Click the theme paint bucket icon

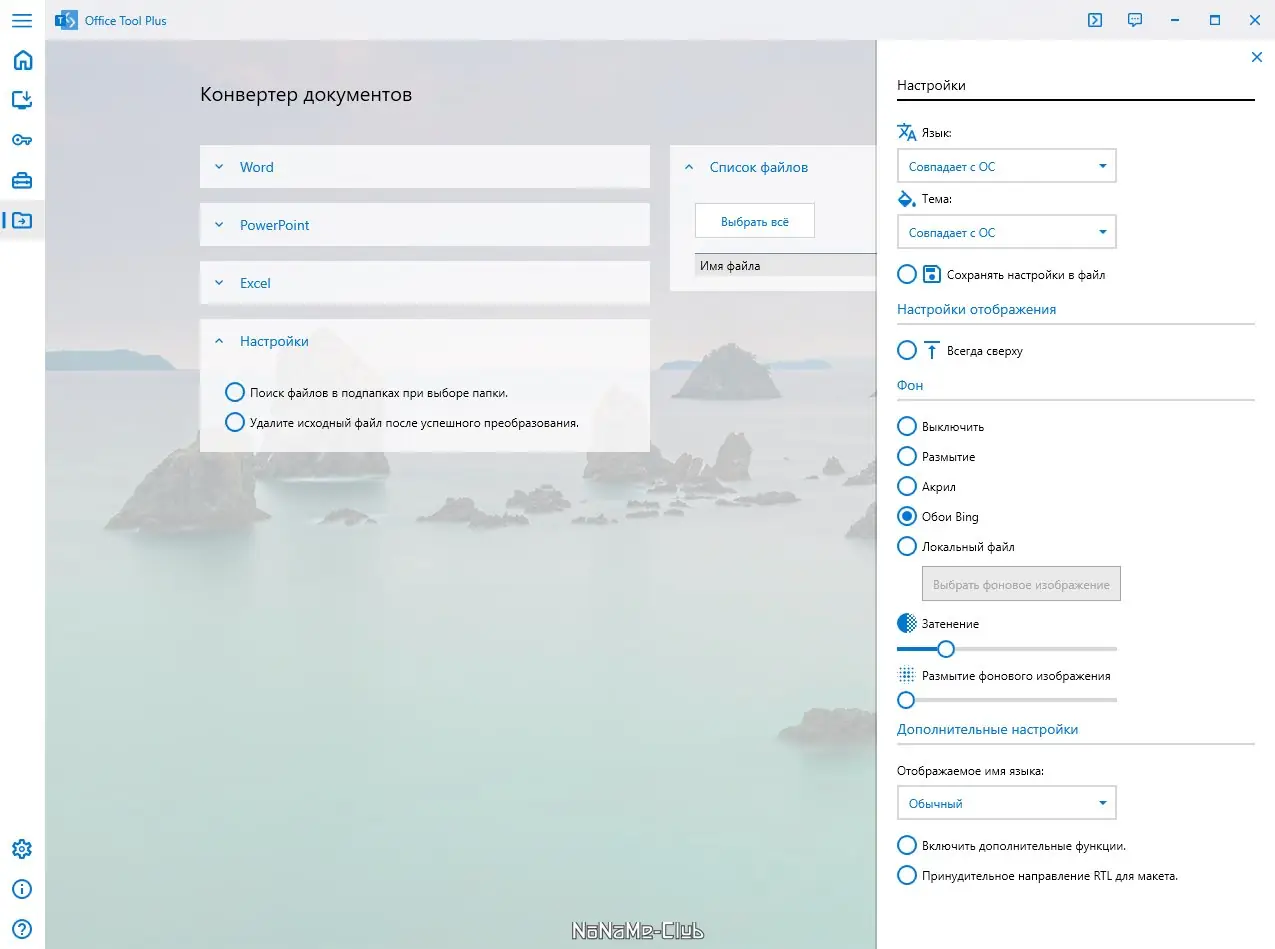[x=906, y=198]
